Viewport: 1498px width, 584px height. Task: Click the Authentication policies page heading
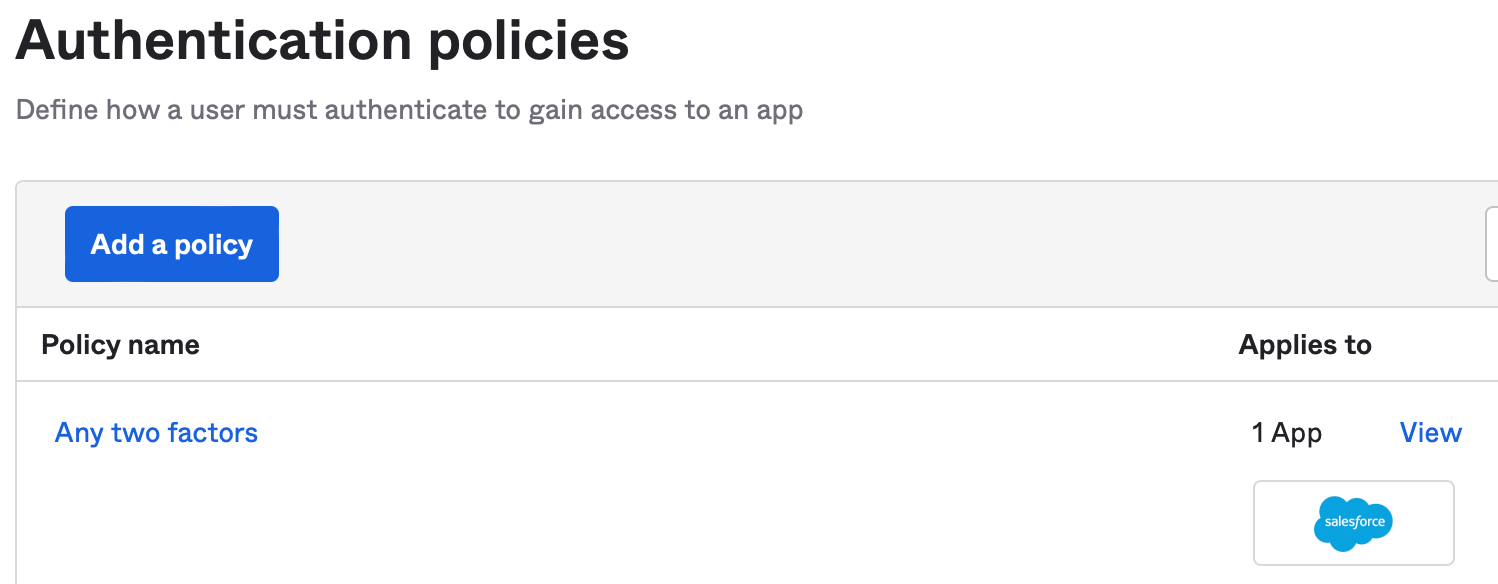322,40
